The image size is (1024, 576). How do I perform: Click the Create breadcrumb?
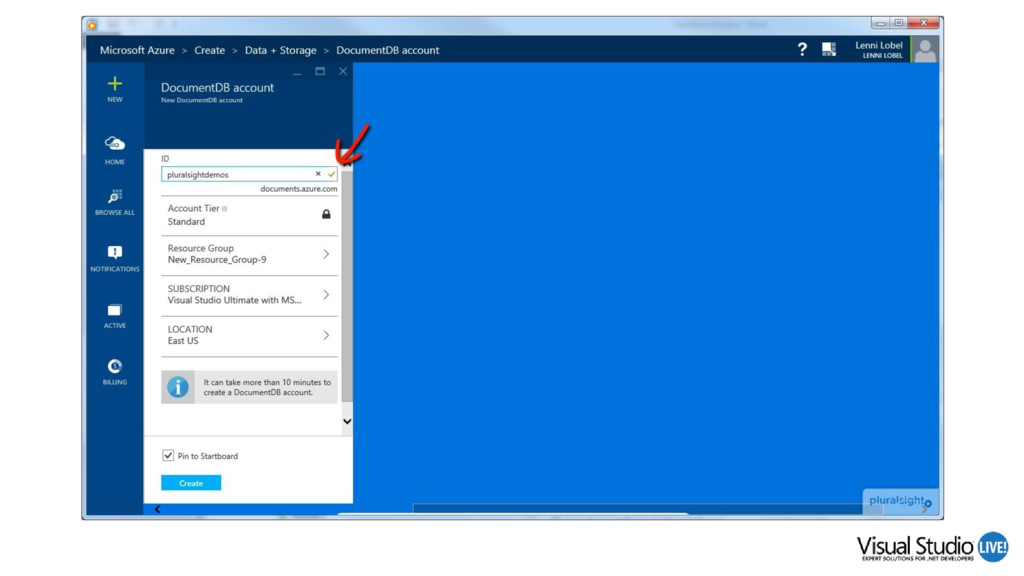[210, 50]
